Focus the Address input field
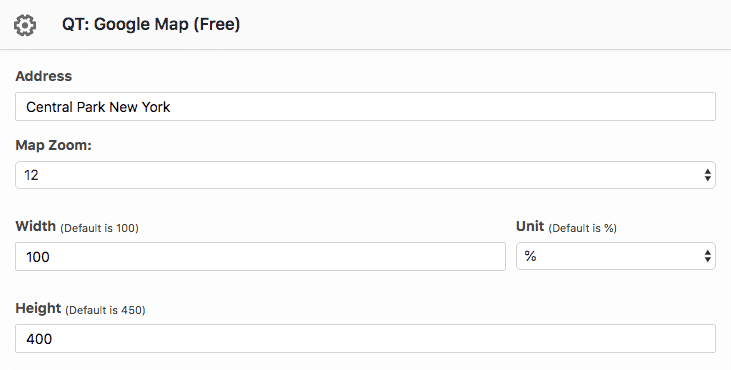This screenshot has width=731, height=370. 366,107
